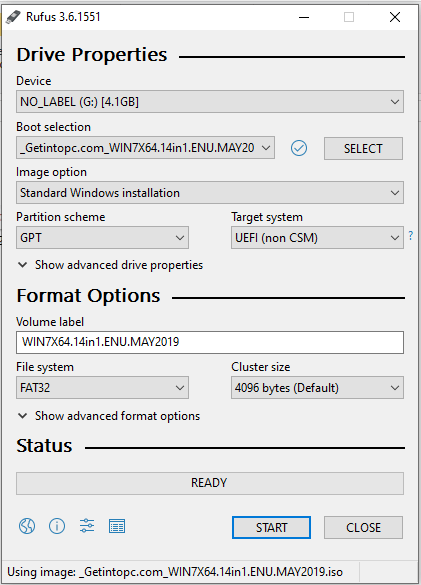
Task: Open the Partition scheme GPT dropdown
Action: [102, 238]
